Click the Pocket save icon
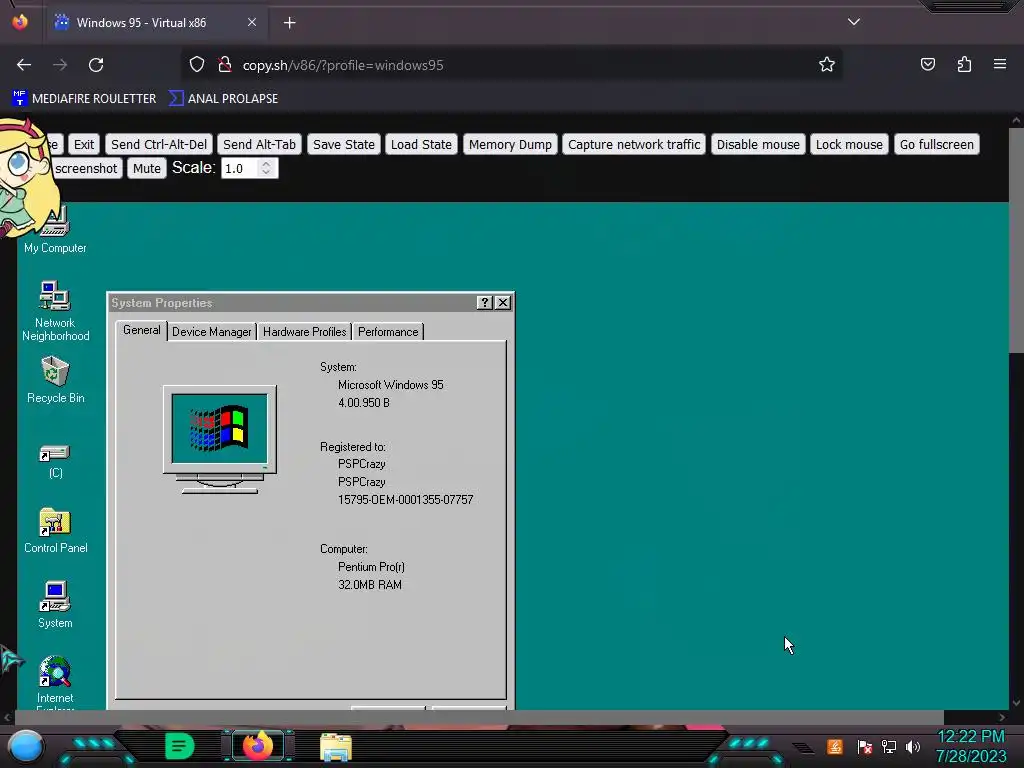Viewport: 1024px width, 768px height. (x=928, y=65)
